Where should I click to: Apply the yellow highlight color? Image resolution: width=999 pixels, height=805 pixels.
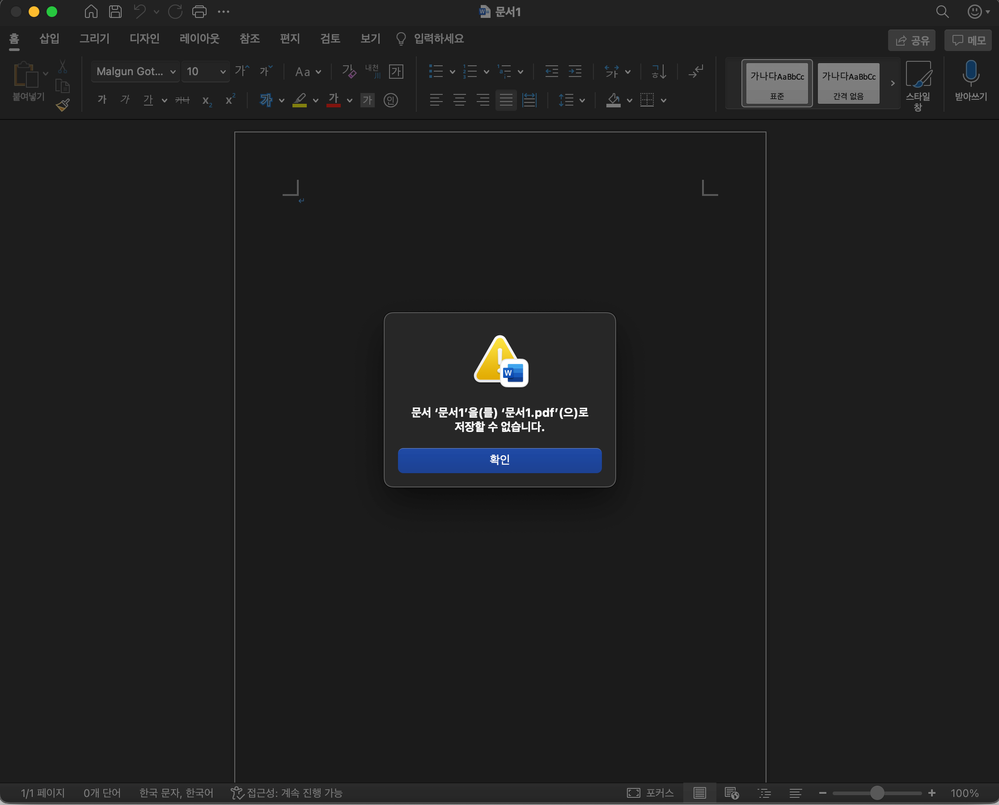[299, 100]
